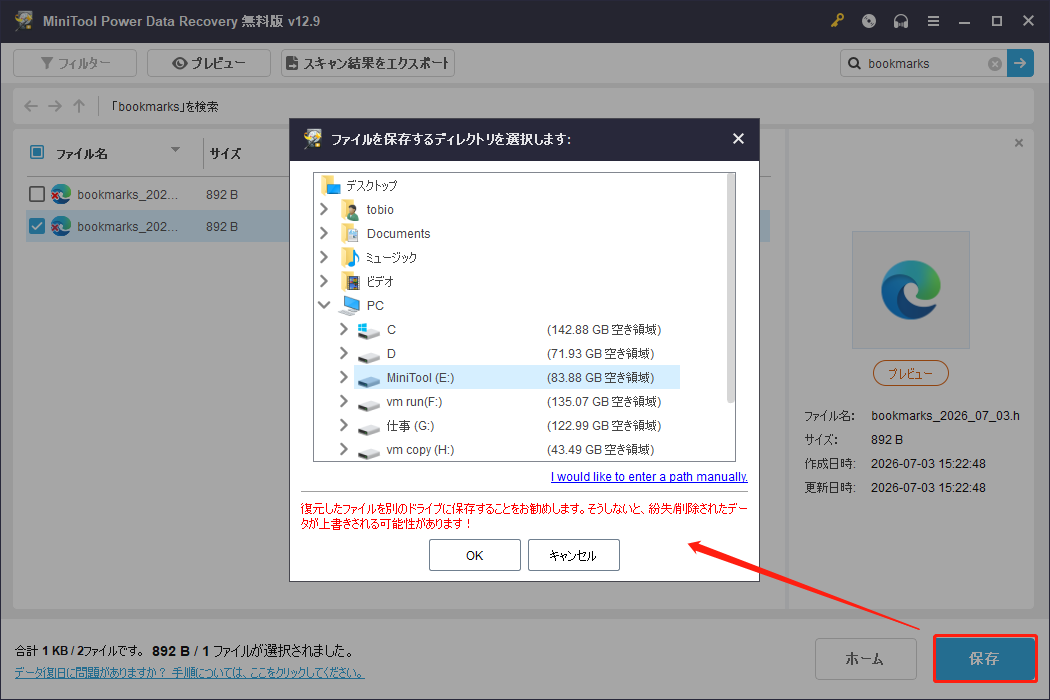Toggle the select-all header checkbox
Viewport: 1050px width, 700px height.
coord(37,153)
